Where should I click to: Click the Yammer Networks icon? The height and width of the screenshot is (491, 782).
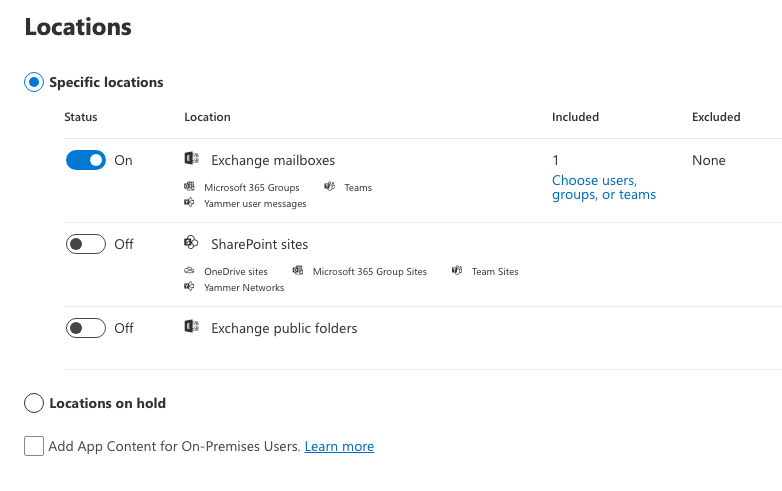(x=189, y=287)
